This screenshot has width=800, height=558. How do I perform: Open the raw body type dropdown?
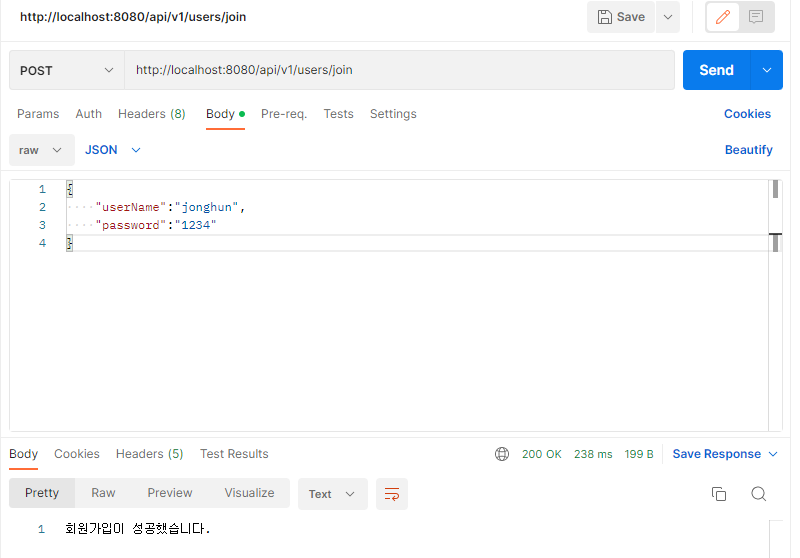click(42, 150)
